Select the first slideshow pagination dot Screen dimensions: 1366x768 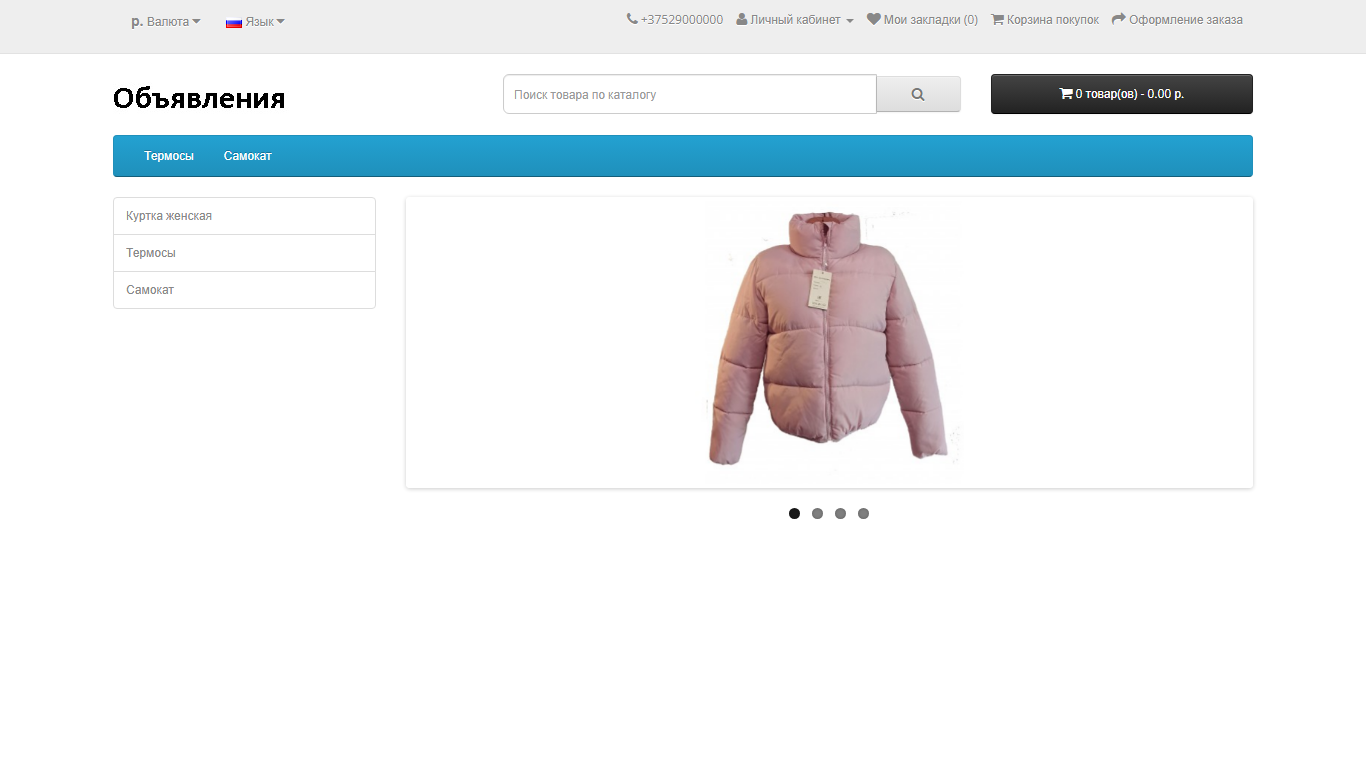(794, 514)
